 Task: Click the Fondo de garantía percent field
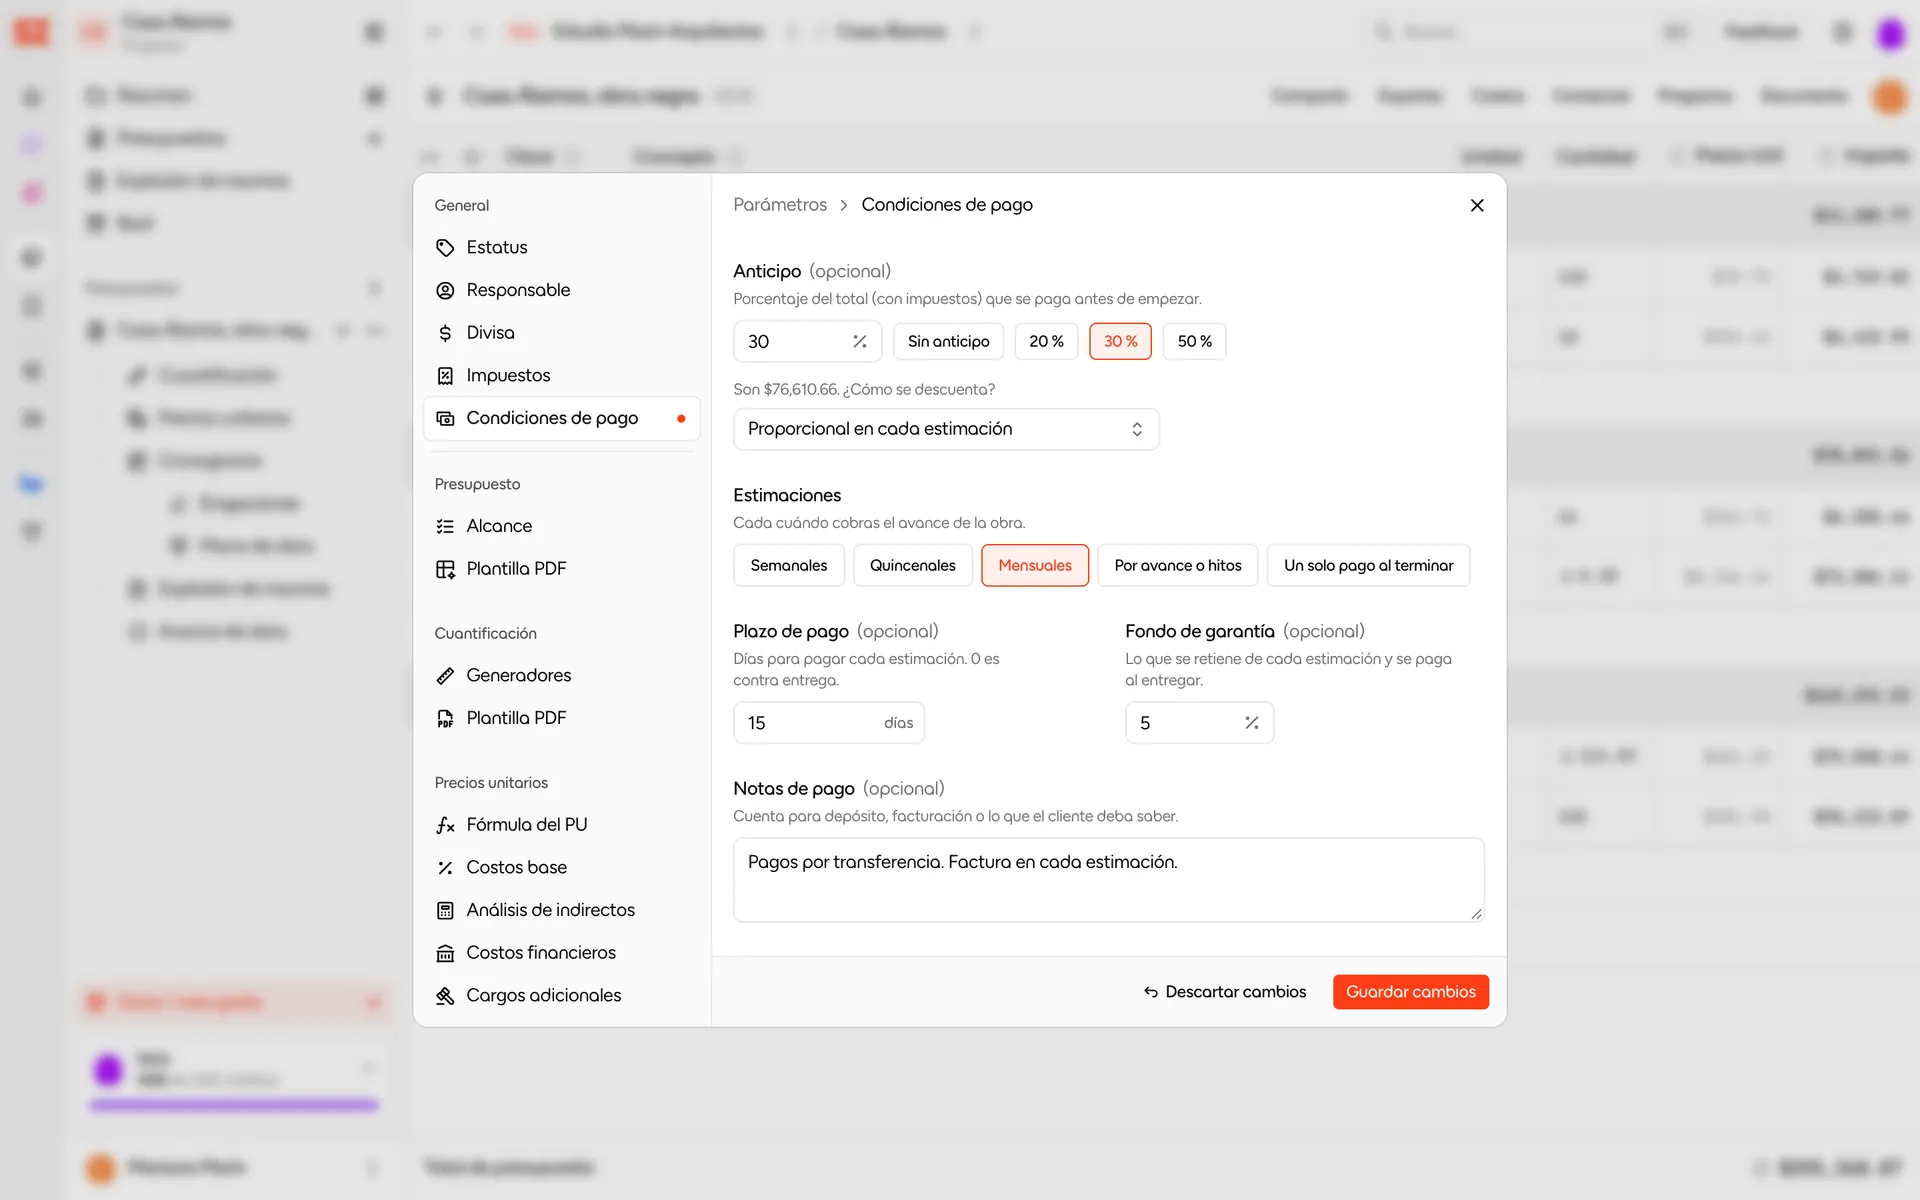click(1199, 723)
